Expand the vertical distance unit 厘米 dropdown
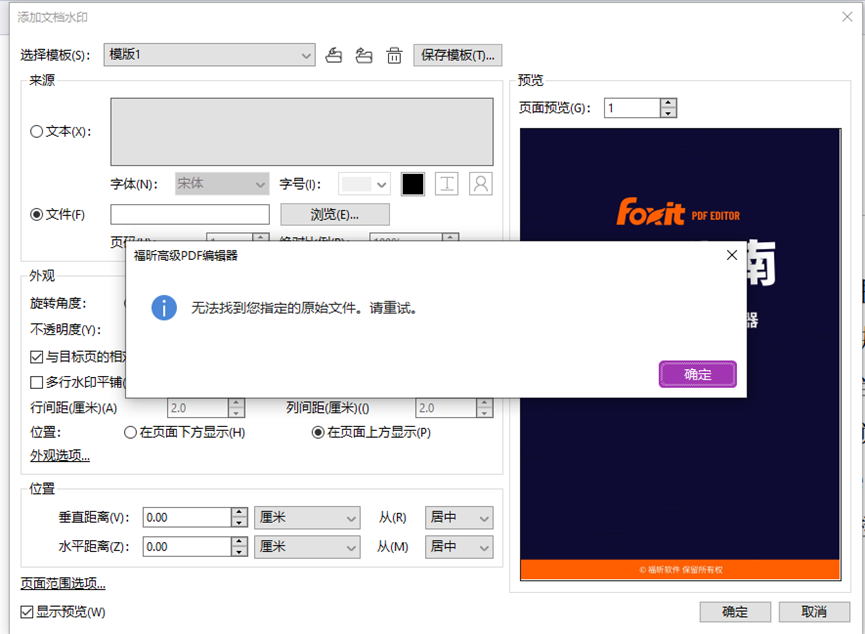 click(307, 517)
